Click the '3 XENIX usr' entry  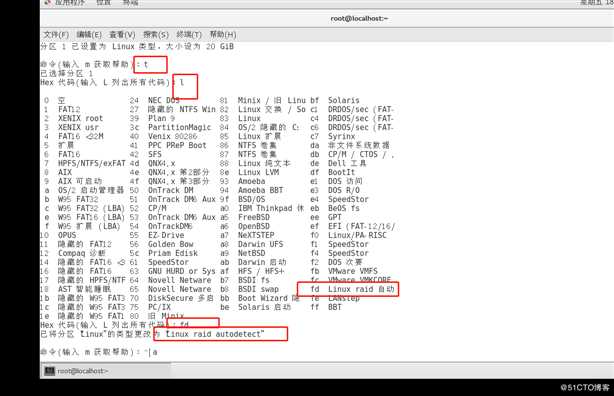(71, 127)
